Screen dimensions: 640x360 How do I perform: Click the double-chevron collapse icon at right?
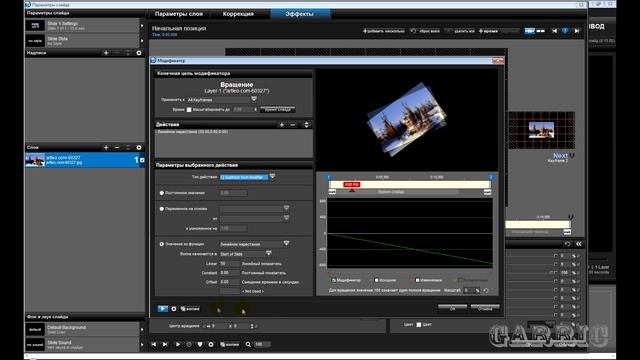click(579, 244)
